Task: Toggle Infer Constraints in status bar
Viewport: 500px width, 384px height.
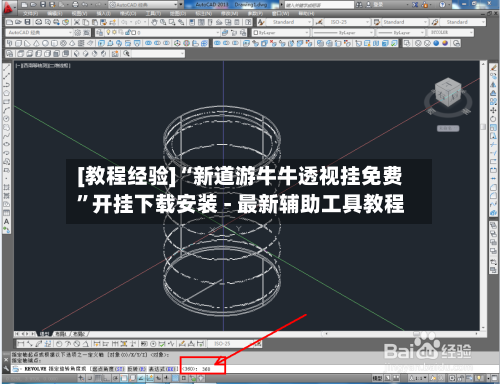Action: pos(81,378)
